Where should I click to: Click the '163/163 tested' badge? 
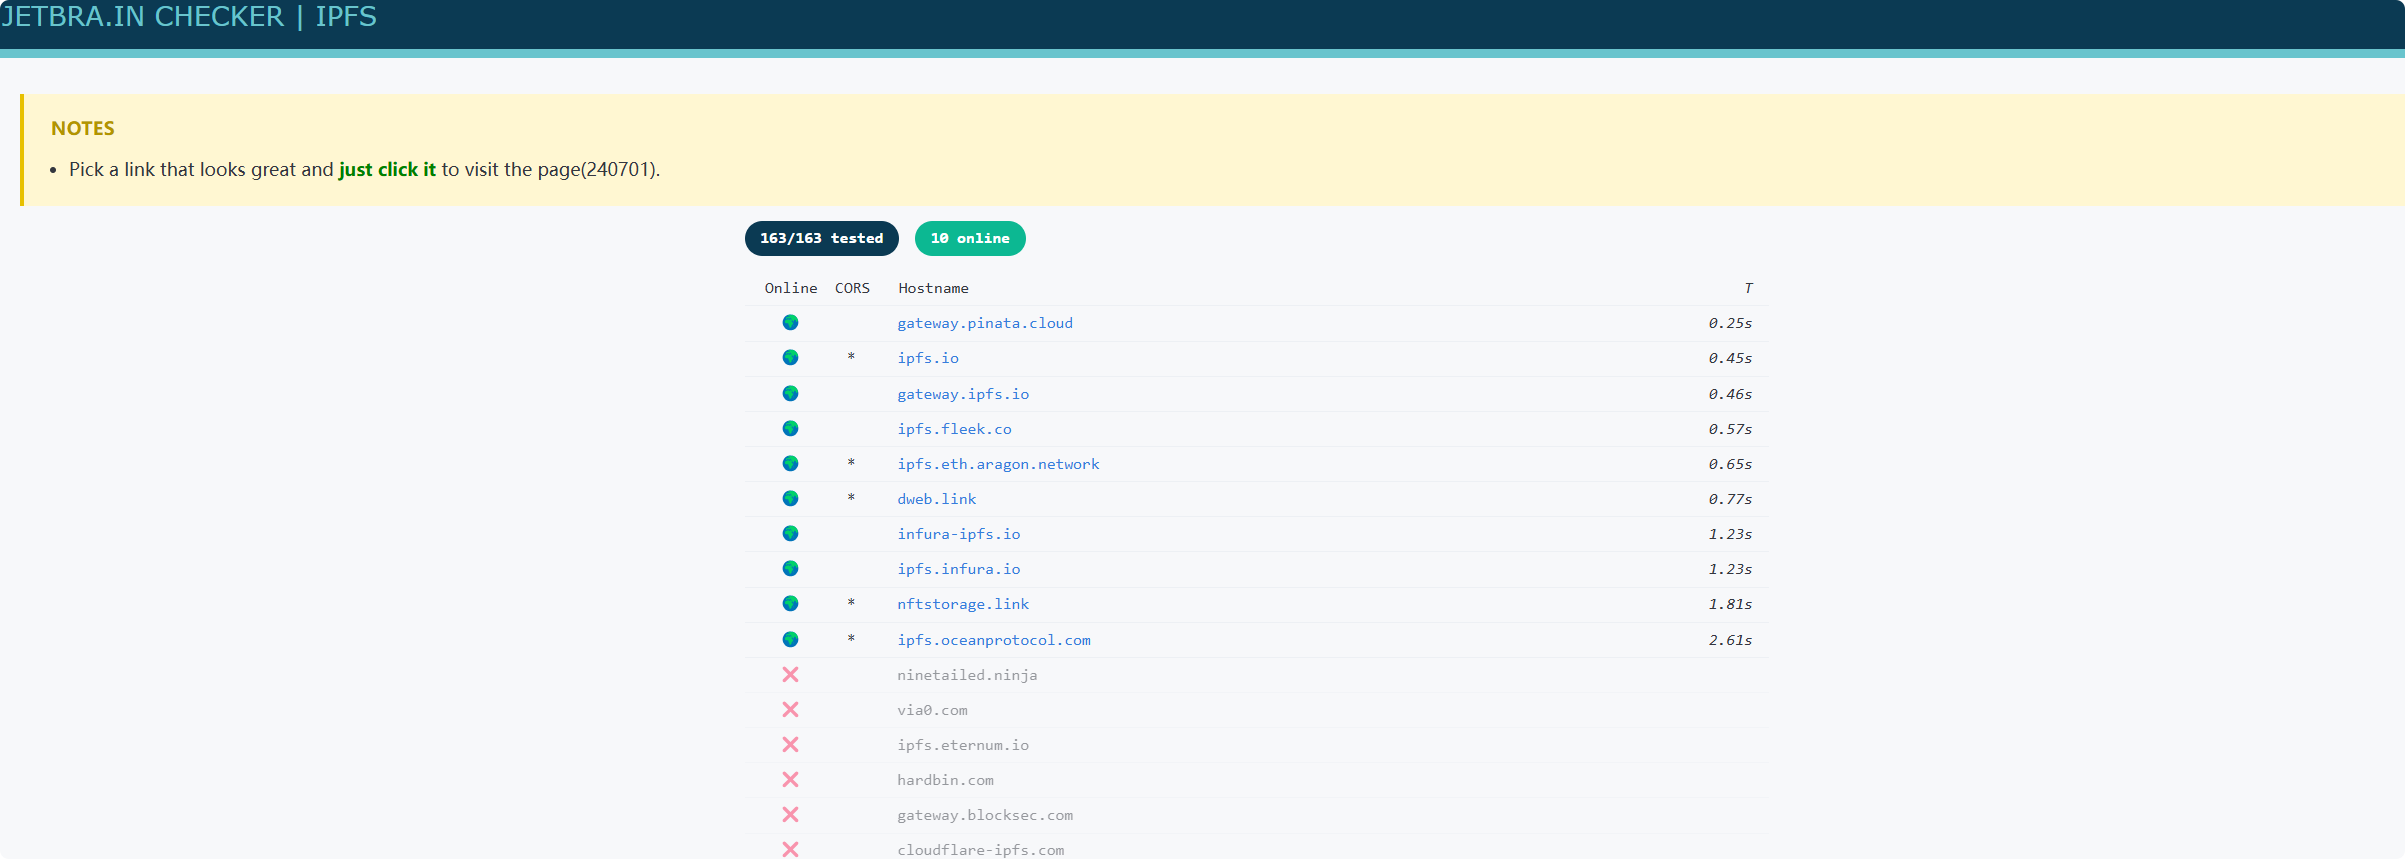point(822,238)
